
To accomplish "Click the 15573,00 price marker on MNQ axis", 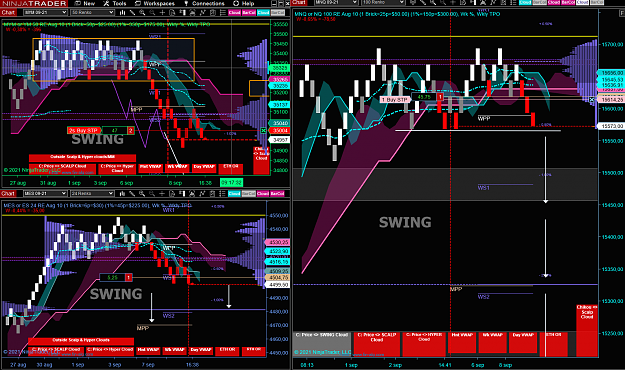I will tap(611, 126).
